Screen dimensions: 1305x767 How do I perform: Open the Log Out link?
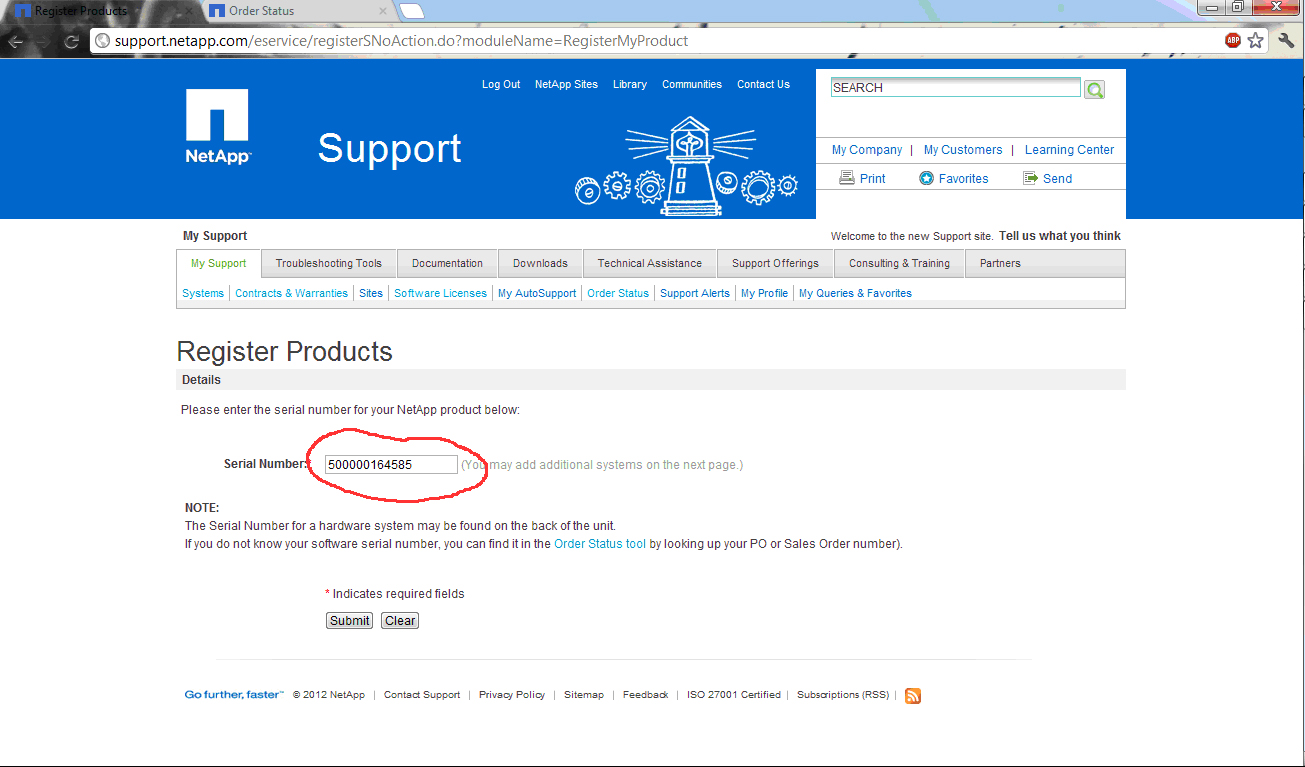pyautogui.click(x=501, y=85)
